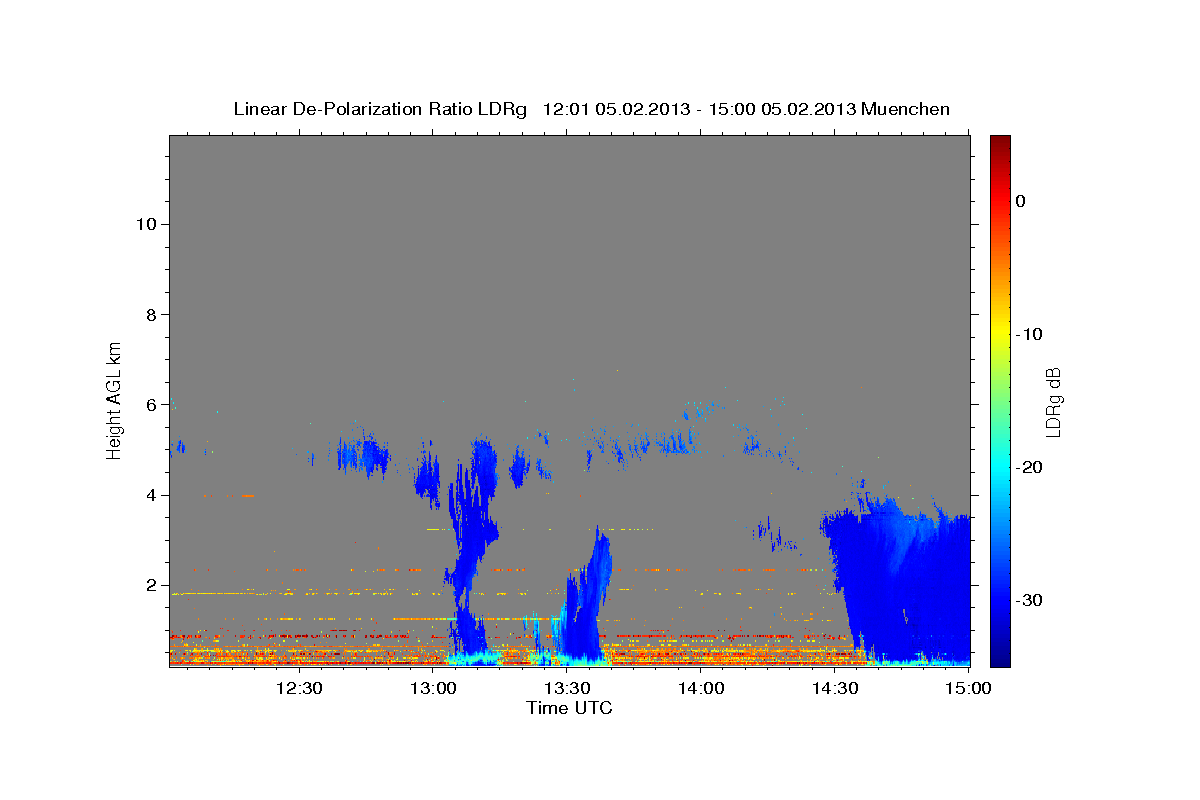The image size is (1200, 800).
Task: Select height label 4 on y-axis
Action: pos(149,495)
